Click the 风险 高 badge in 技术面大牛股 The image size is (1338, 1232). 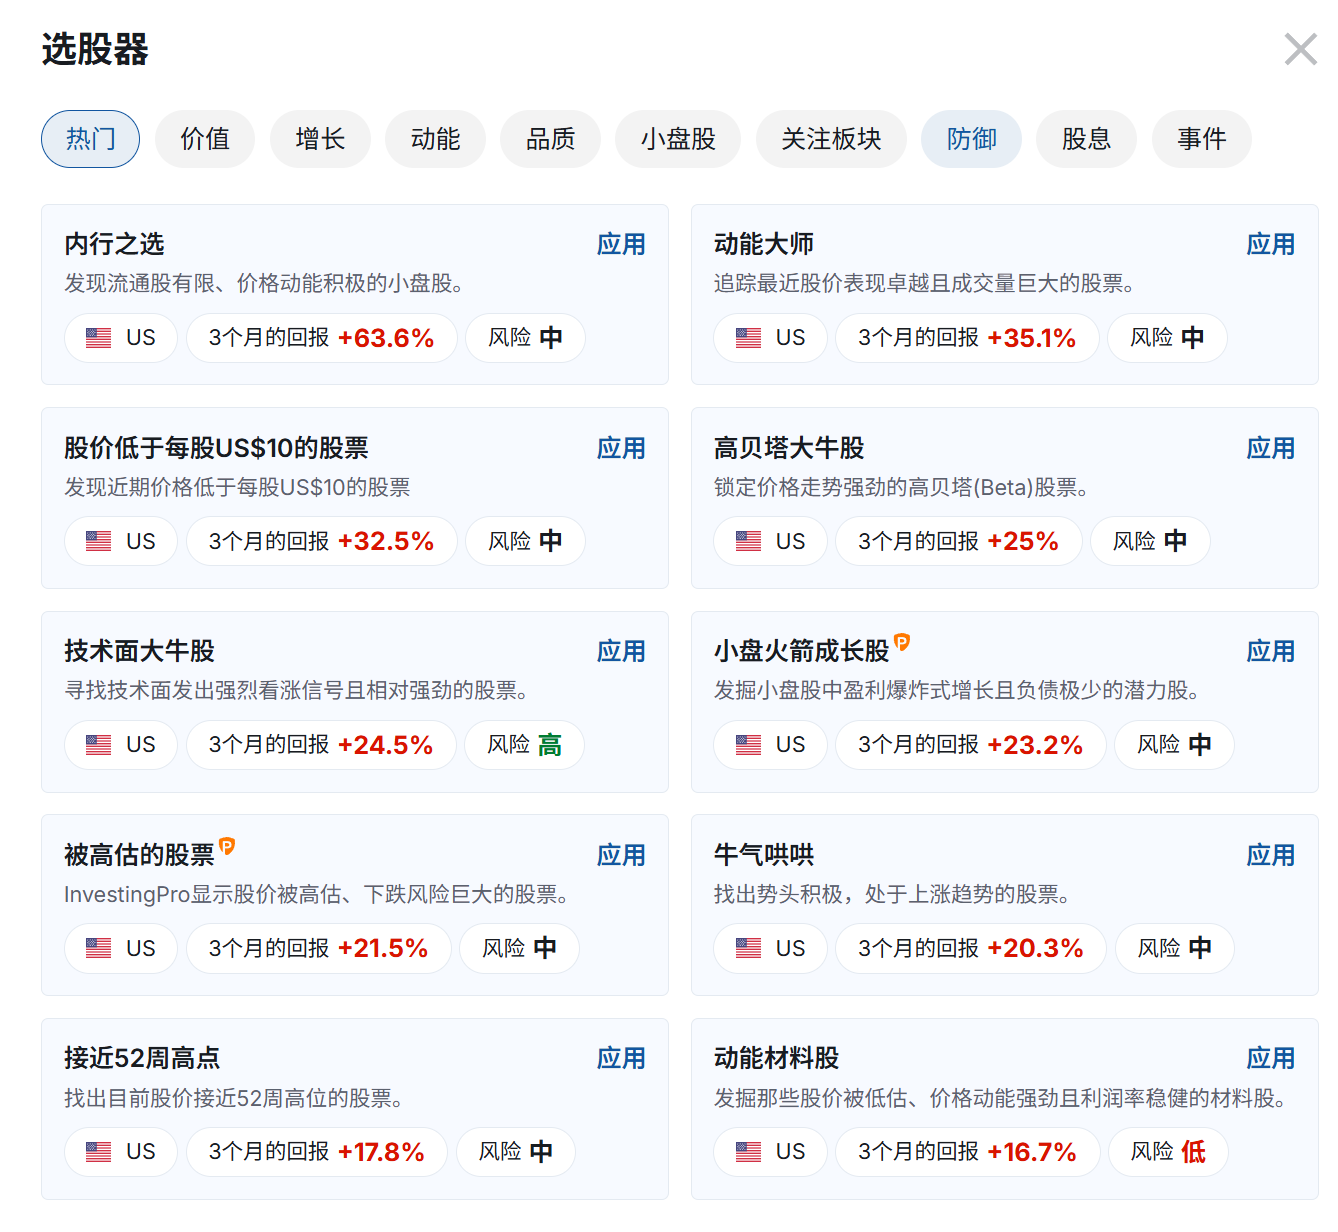pyautogui.click(x=524, y=745)
